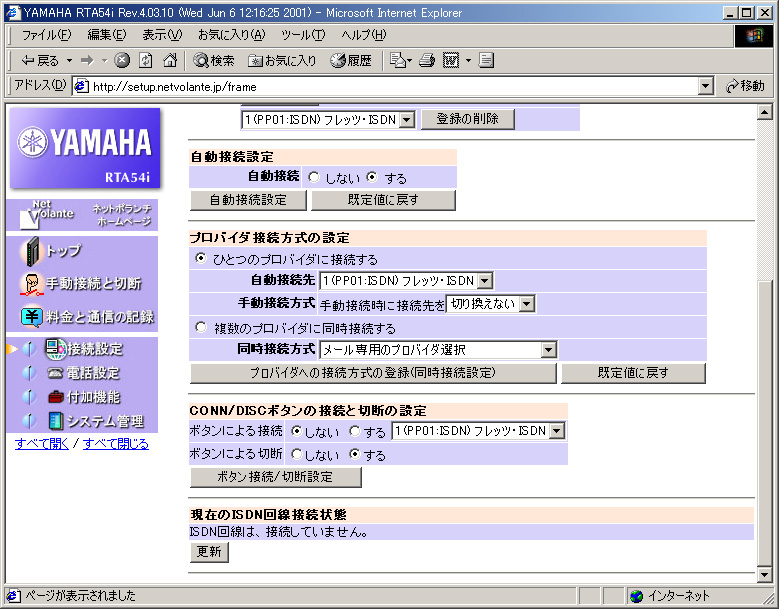Select 自動接続 しない radio button
Screen dimensions: 779x609
314,178
